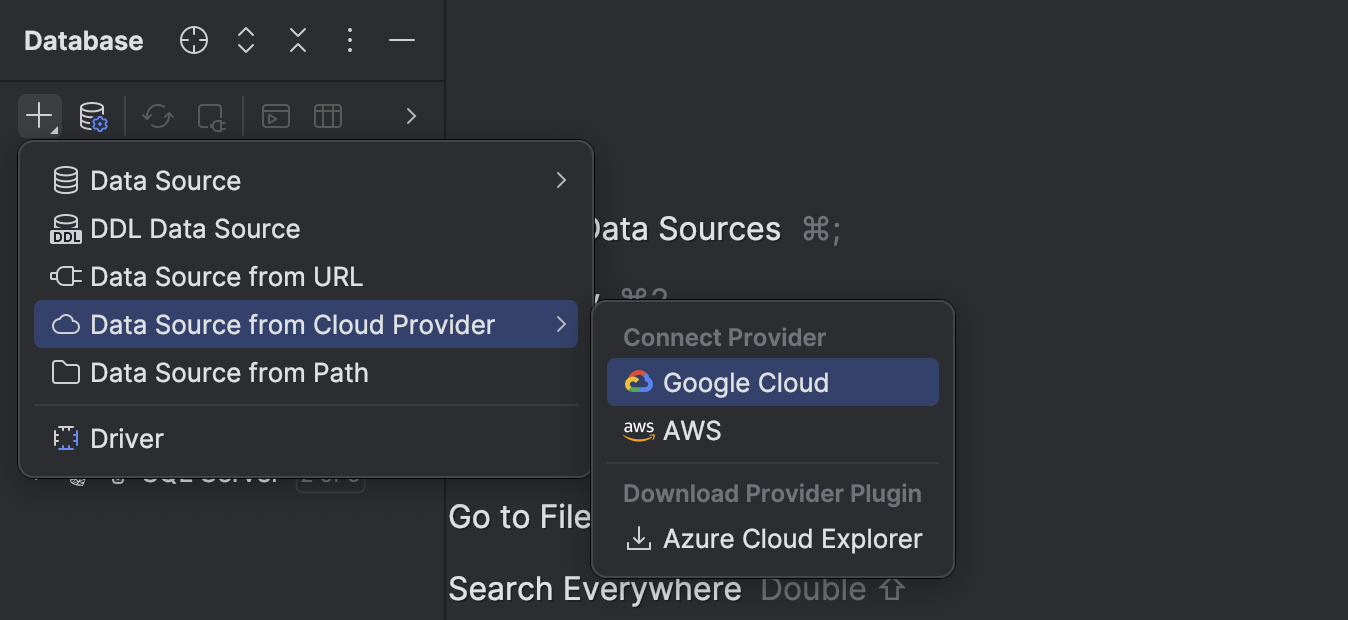Image resolution: width=1348 pixels, height=620 pixels.
Task: Click the Expand All icon
Action: 246,40
